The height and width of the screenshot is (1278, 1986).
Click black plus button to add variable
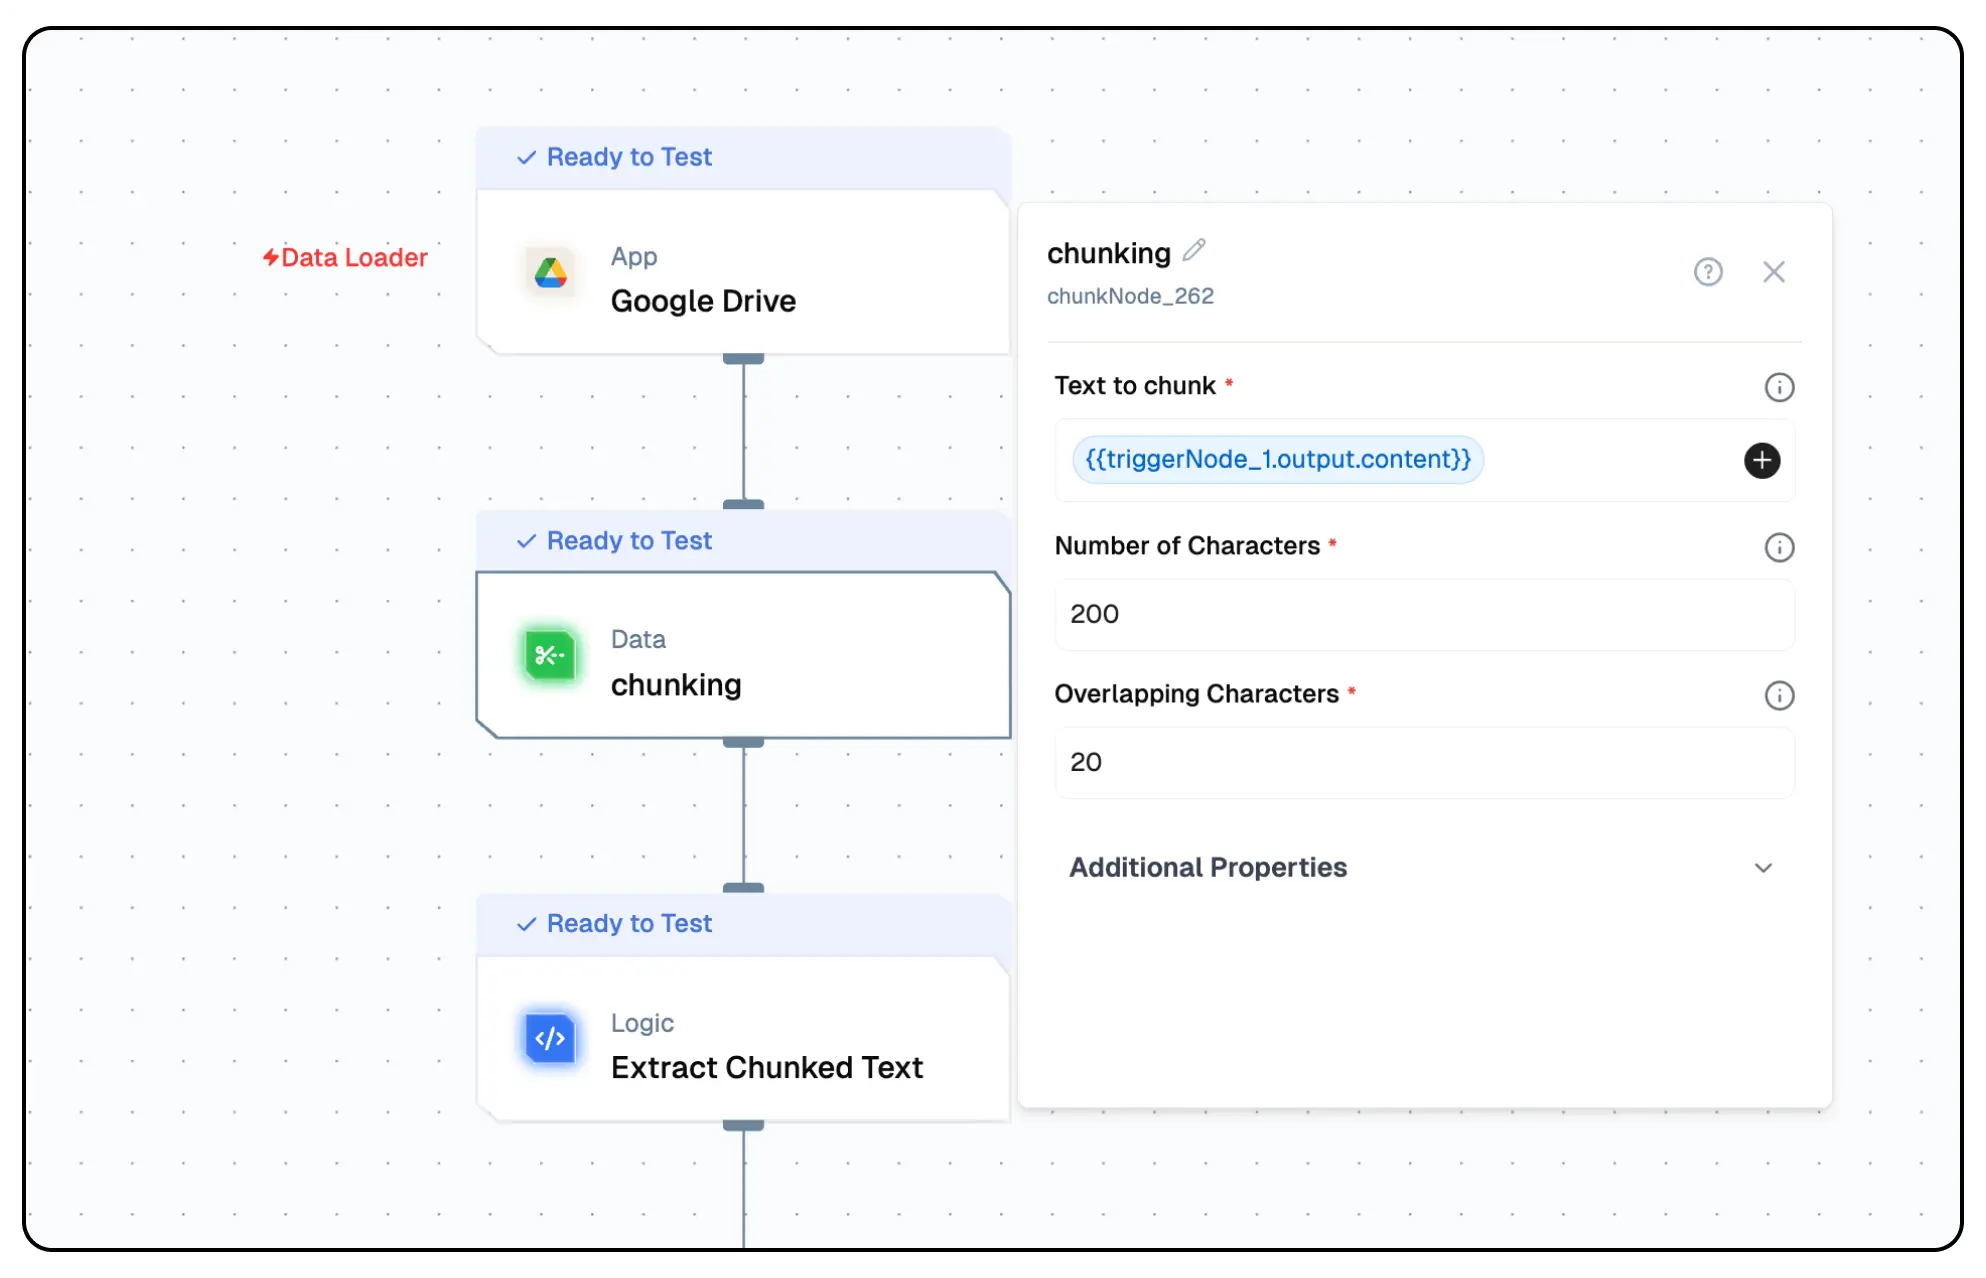pyautogui.click(x=1762, y=460)
